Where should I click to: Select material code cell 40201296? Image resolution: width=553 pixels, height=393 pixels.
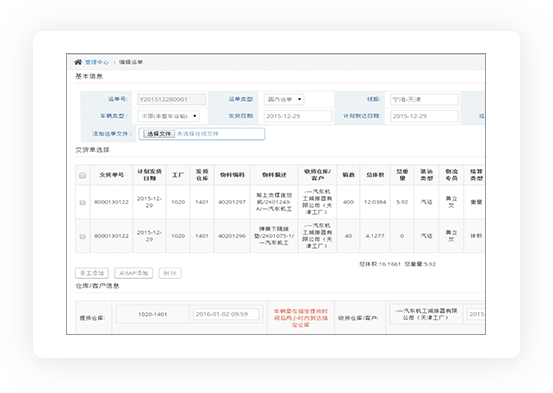pos(232,236)
